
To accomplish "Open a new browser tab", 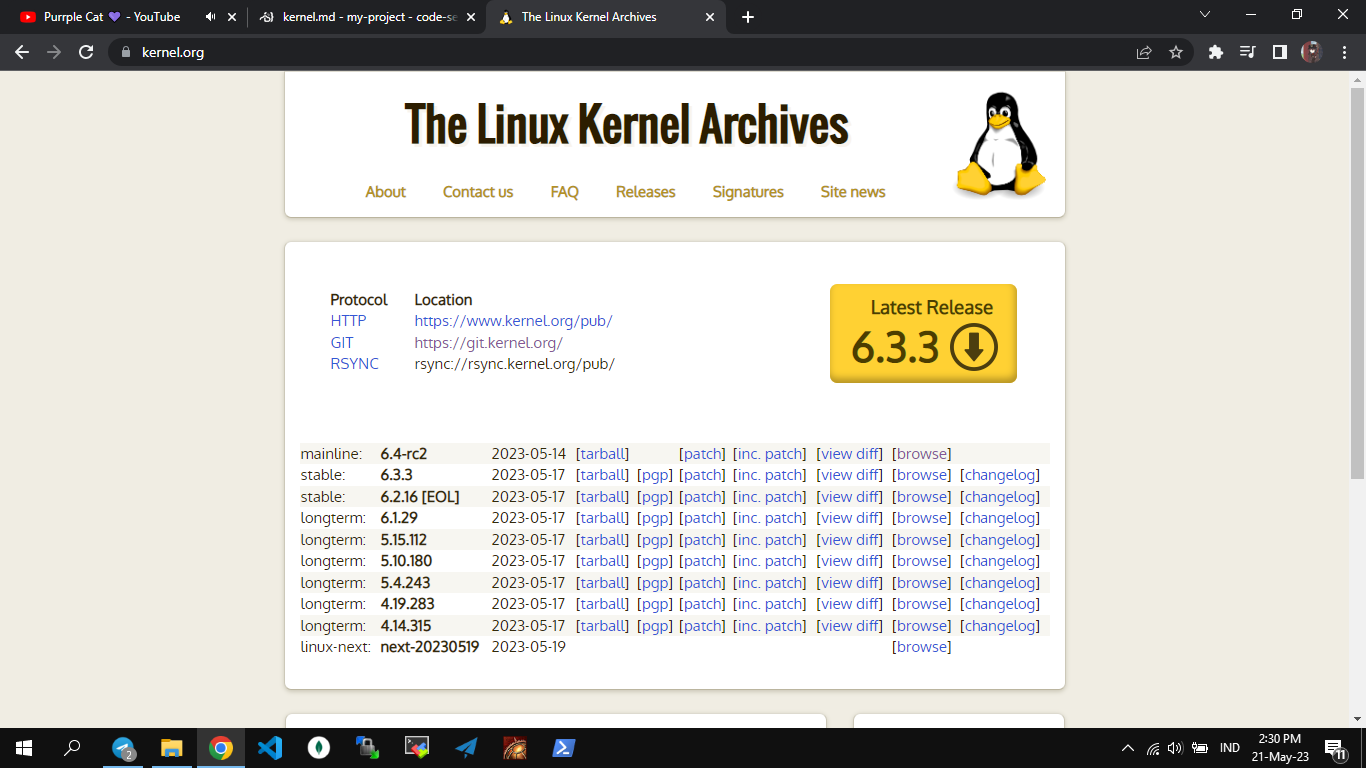I will (x=748, y=17).
